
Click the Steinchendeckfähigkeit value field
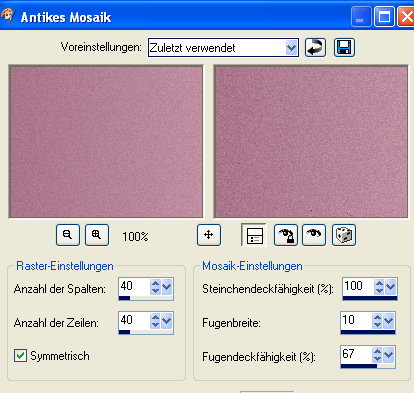click(358, 286)
